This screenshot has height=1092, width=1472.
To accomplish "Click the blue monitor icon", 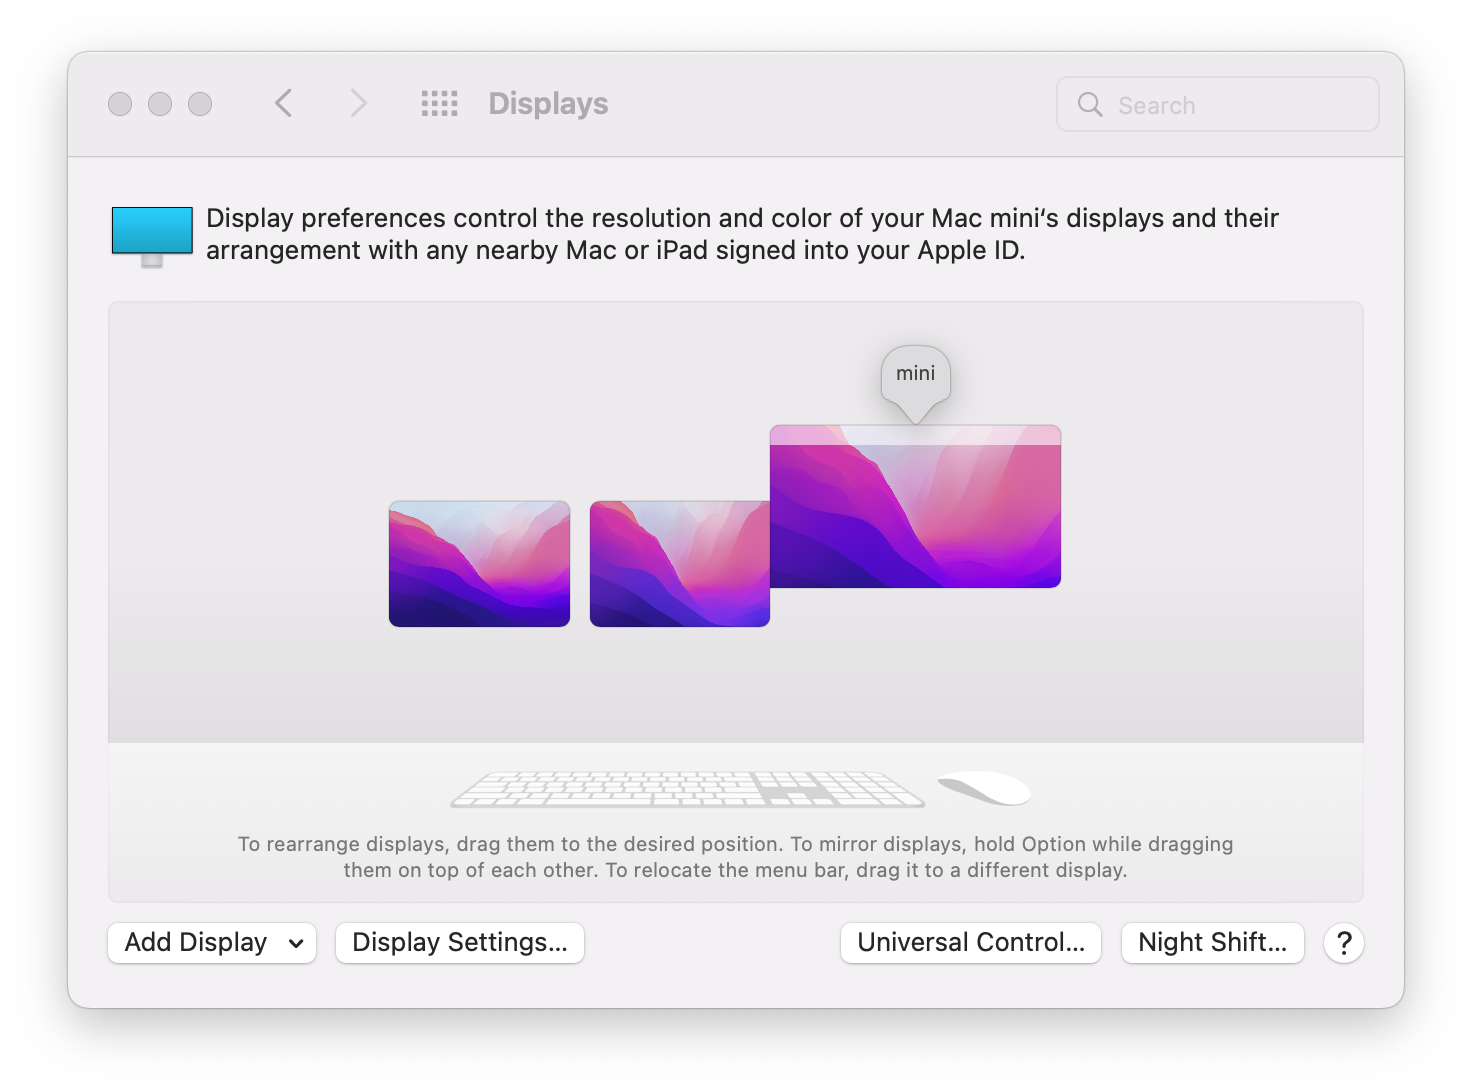I will pyautogui.click(x=152, y=236).
